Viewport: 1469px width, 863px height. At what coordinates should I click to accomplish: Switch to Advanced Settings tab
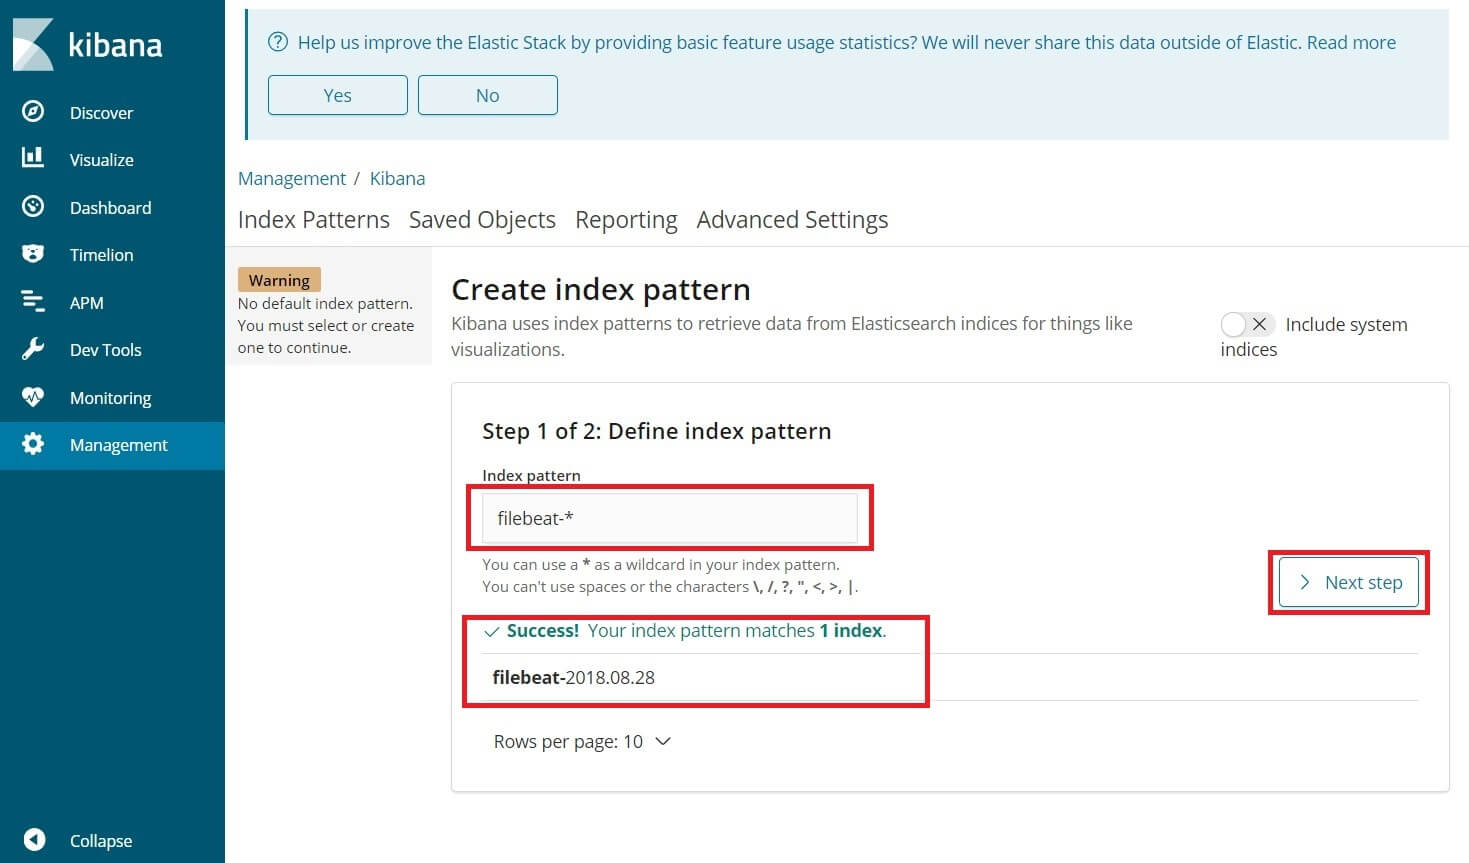pyautogui.click(x=792, y=220)
